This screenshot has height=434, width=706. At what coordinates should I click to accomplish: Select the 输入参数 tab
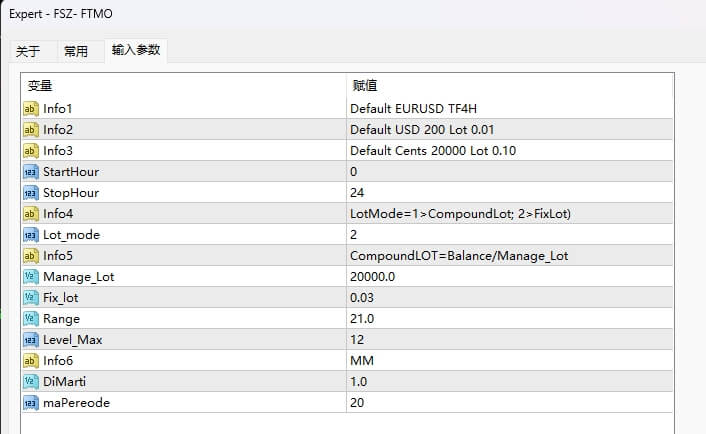point(135,50)
